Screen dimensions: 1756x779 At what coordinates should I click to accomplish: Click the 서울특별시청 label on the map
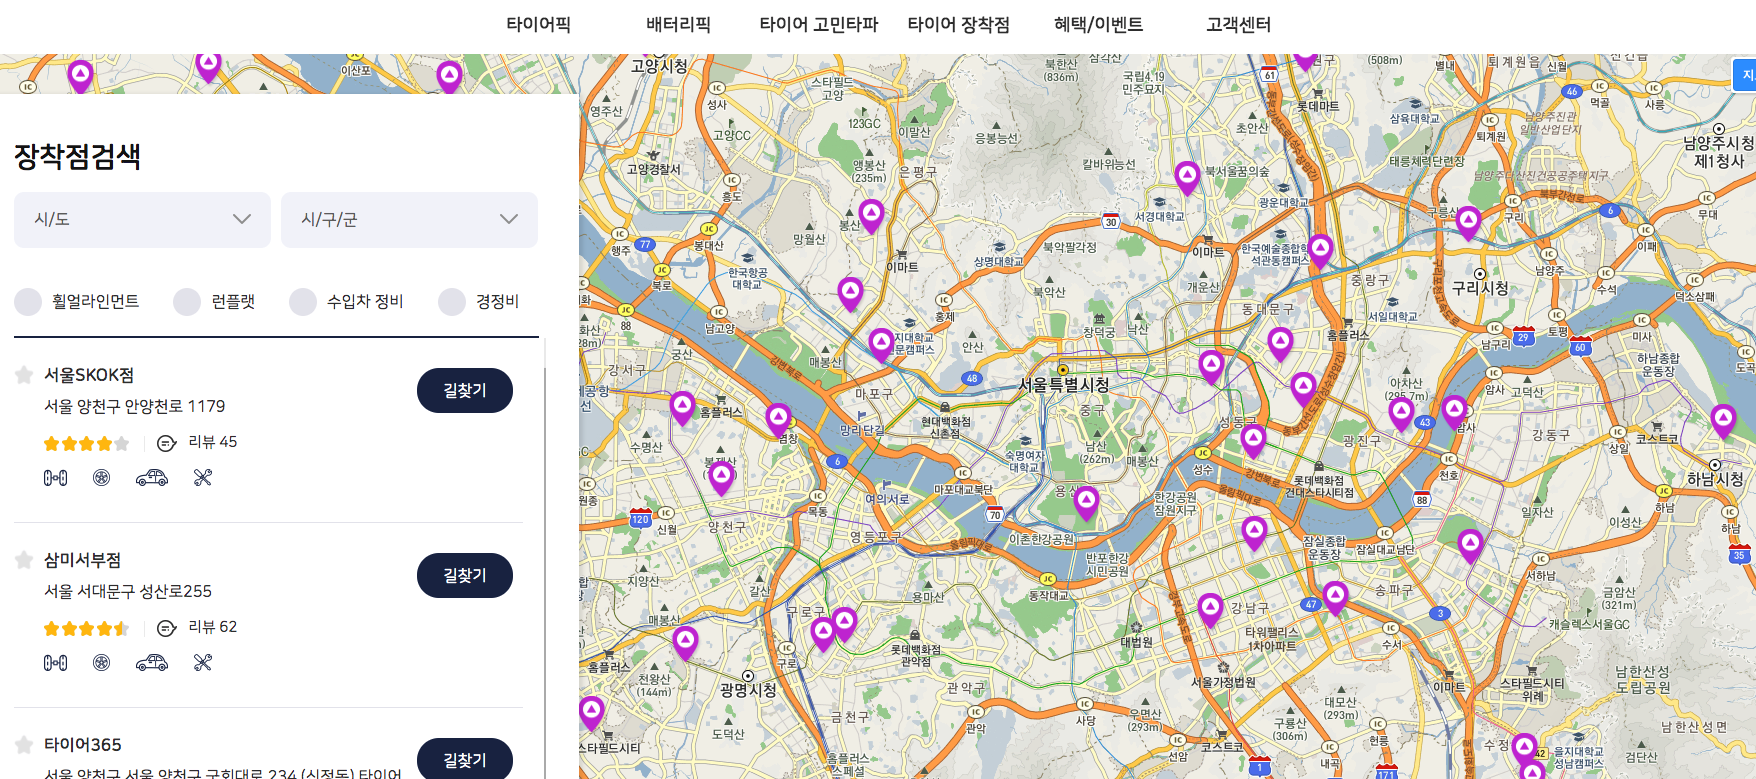click(x=1064, y=385)
